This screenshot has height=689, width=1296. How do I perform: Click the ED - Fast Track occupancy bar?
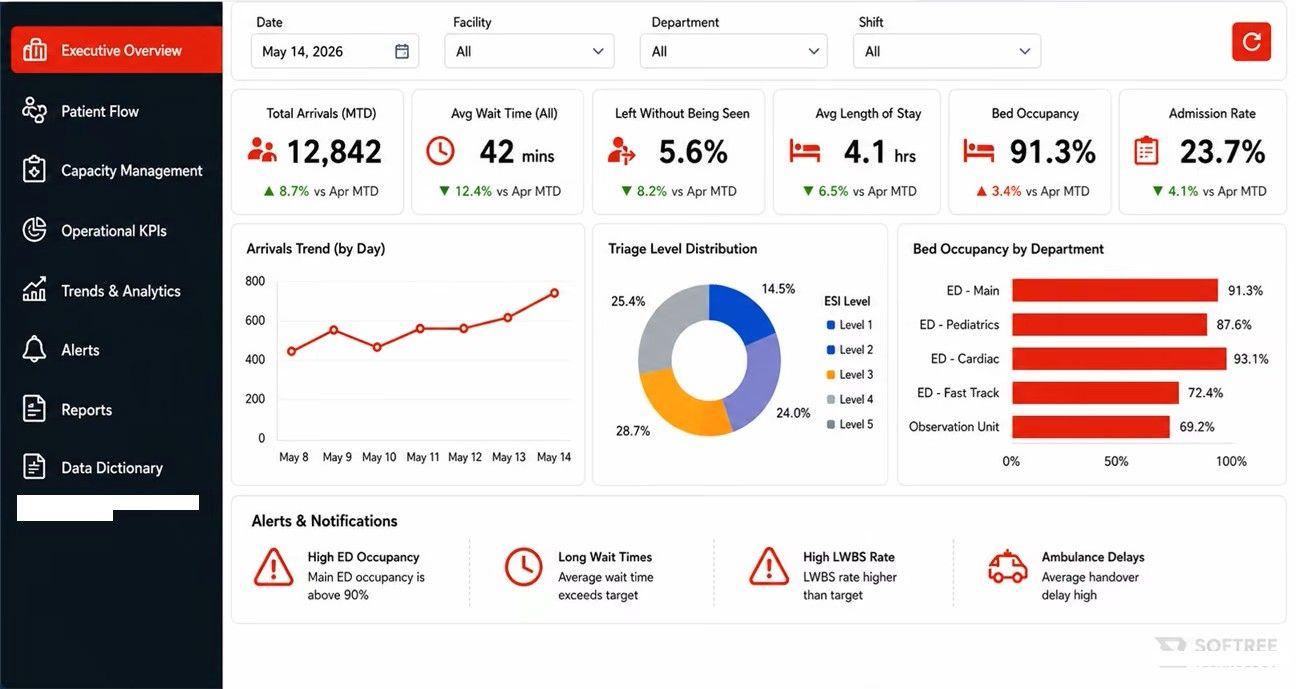(x=1094, y=392)
